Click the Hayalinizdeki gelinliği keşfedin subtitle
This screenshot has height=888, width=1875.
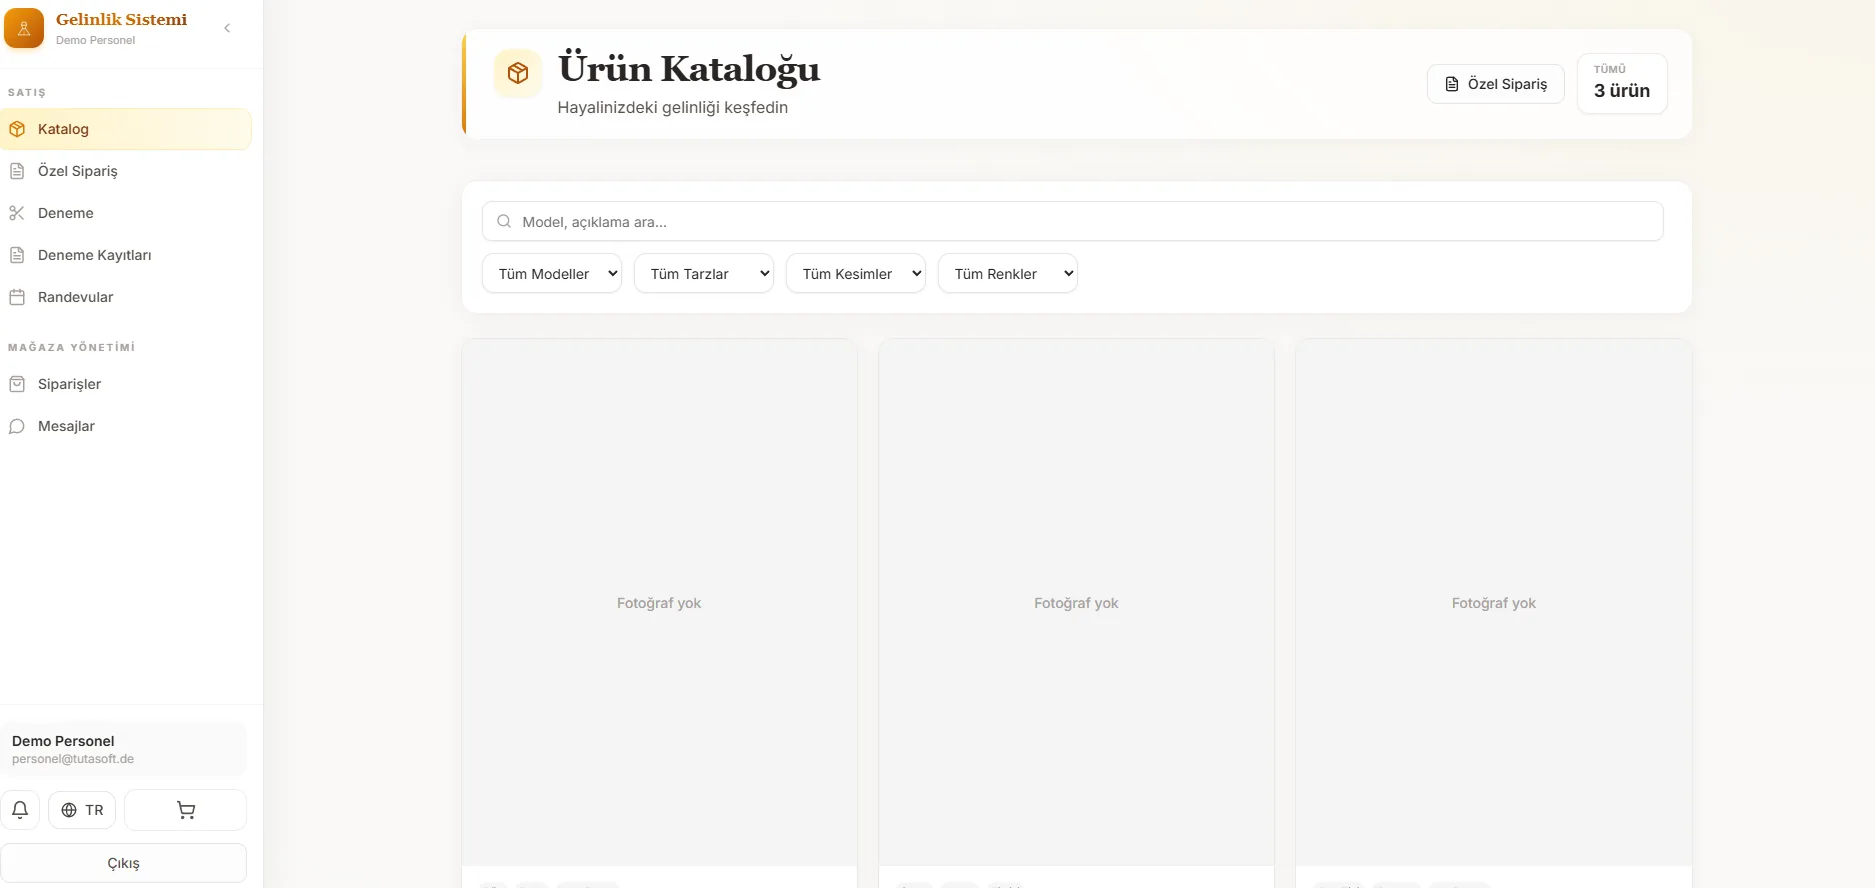673,107
